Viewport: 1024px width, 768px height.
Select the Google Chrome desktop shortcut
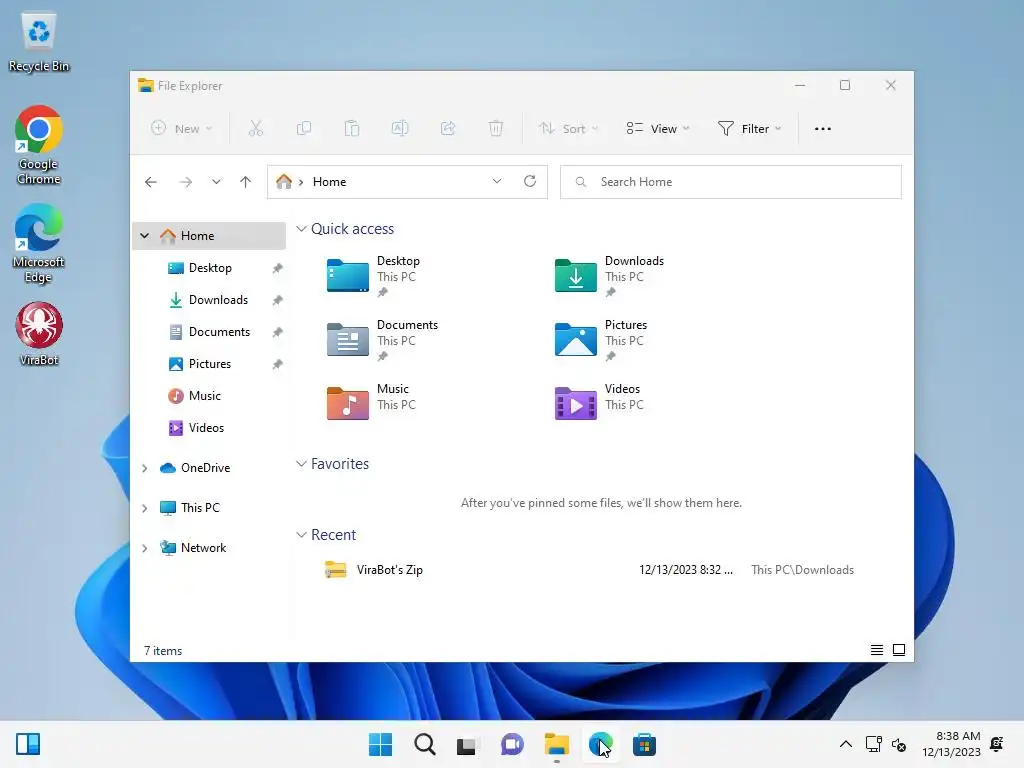[39, 145]
